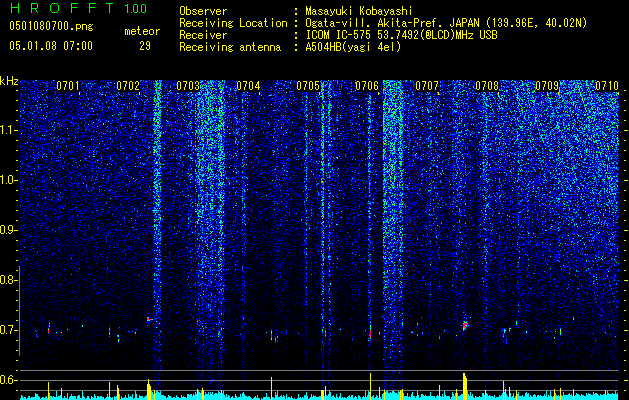Click the 0705 time marker

(308, 86)
